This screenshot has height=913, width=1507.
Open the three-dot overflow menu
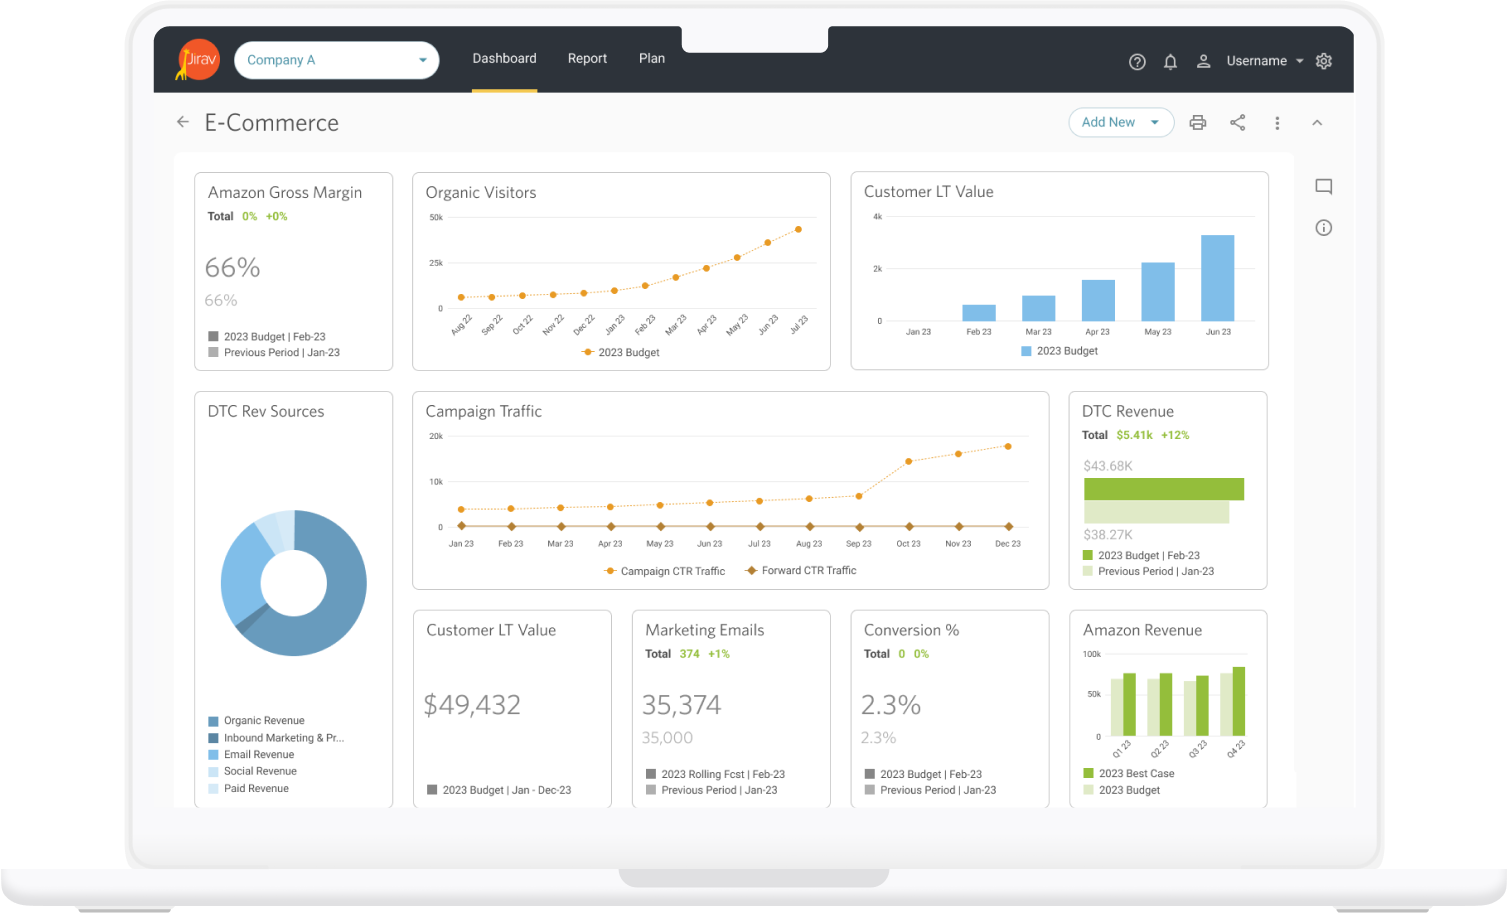point(1277,122)
